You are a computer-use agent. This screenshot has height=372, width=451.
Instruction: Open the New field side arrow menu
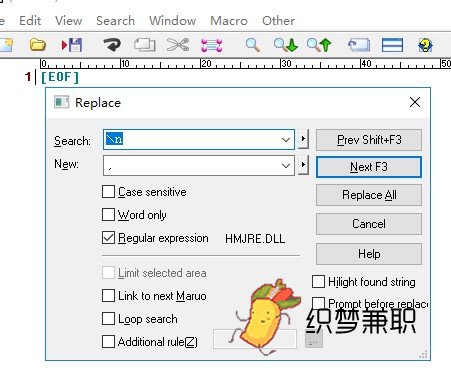coord(303,165)
